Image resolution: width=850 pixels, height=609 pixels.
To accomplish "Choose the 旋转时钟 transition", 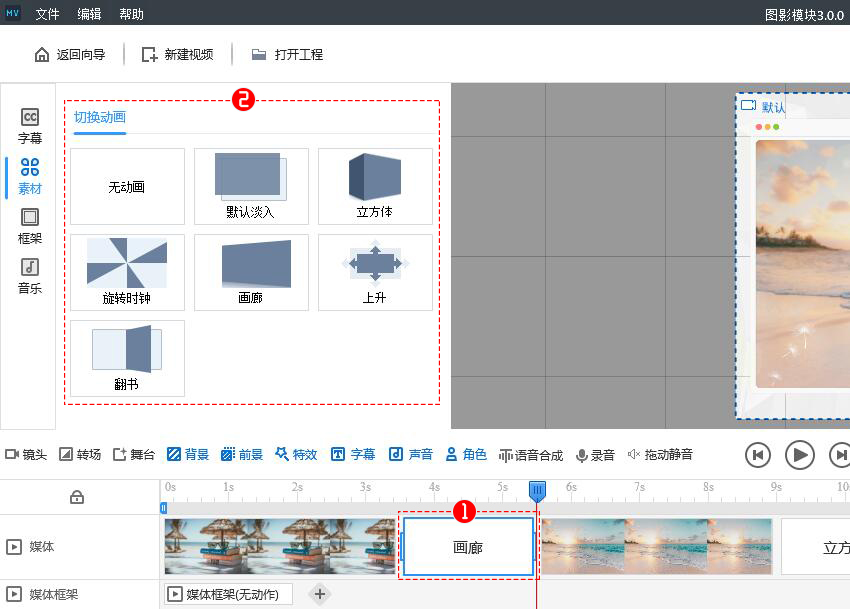I will click(127, 272).
